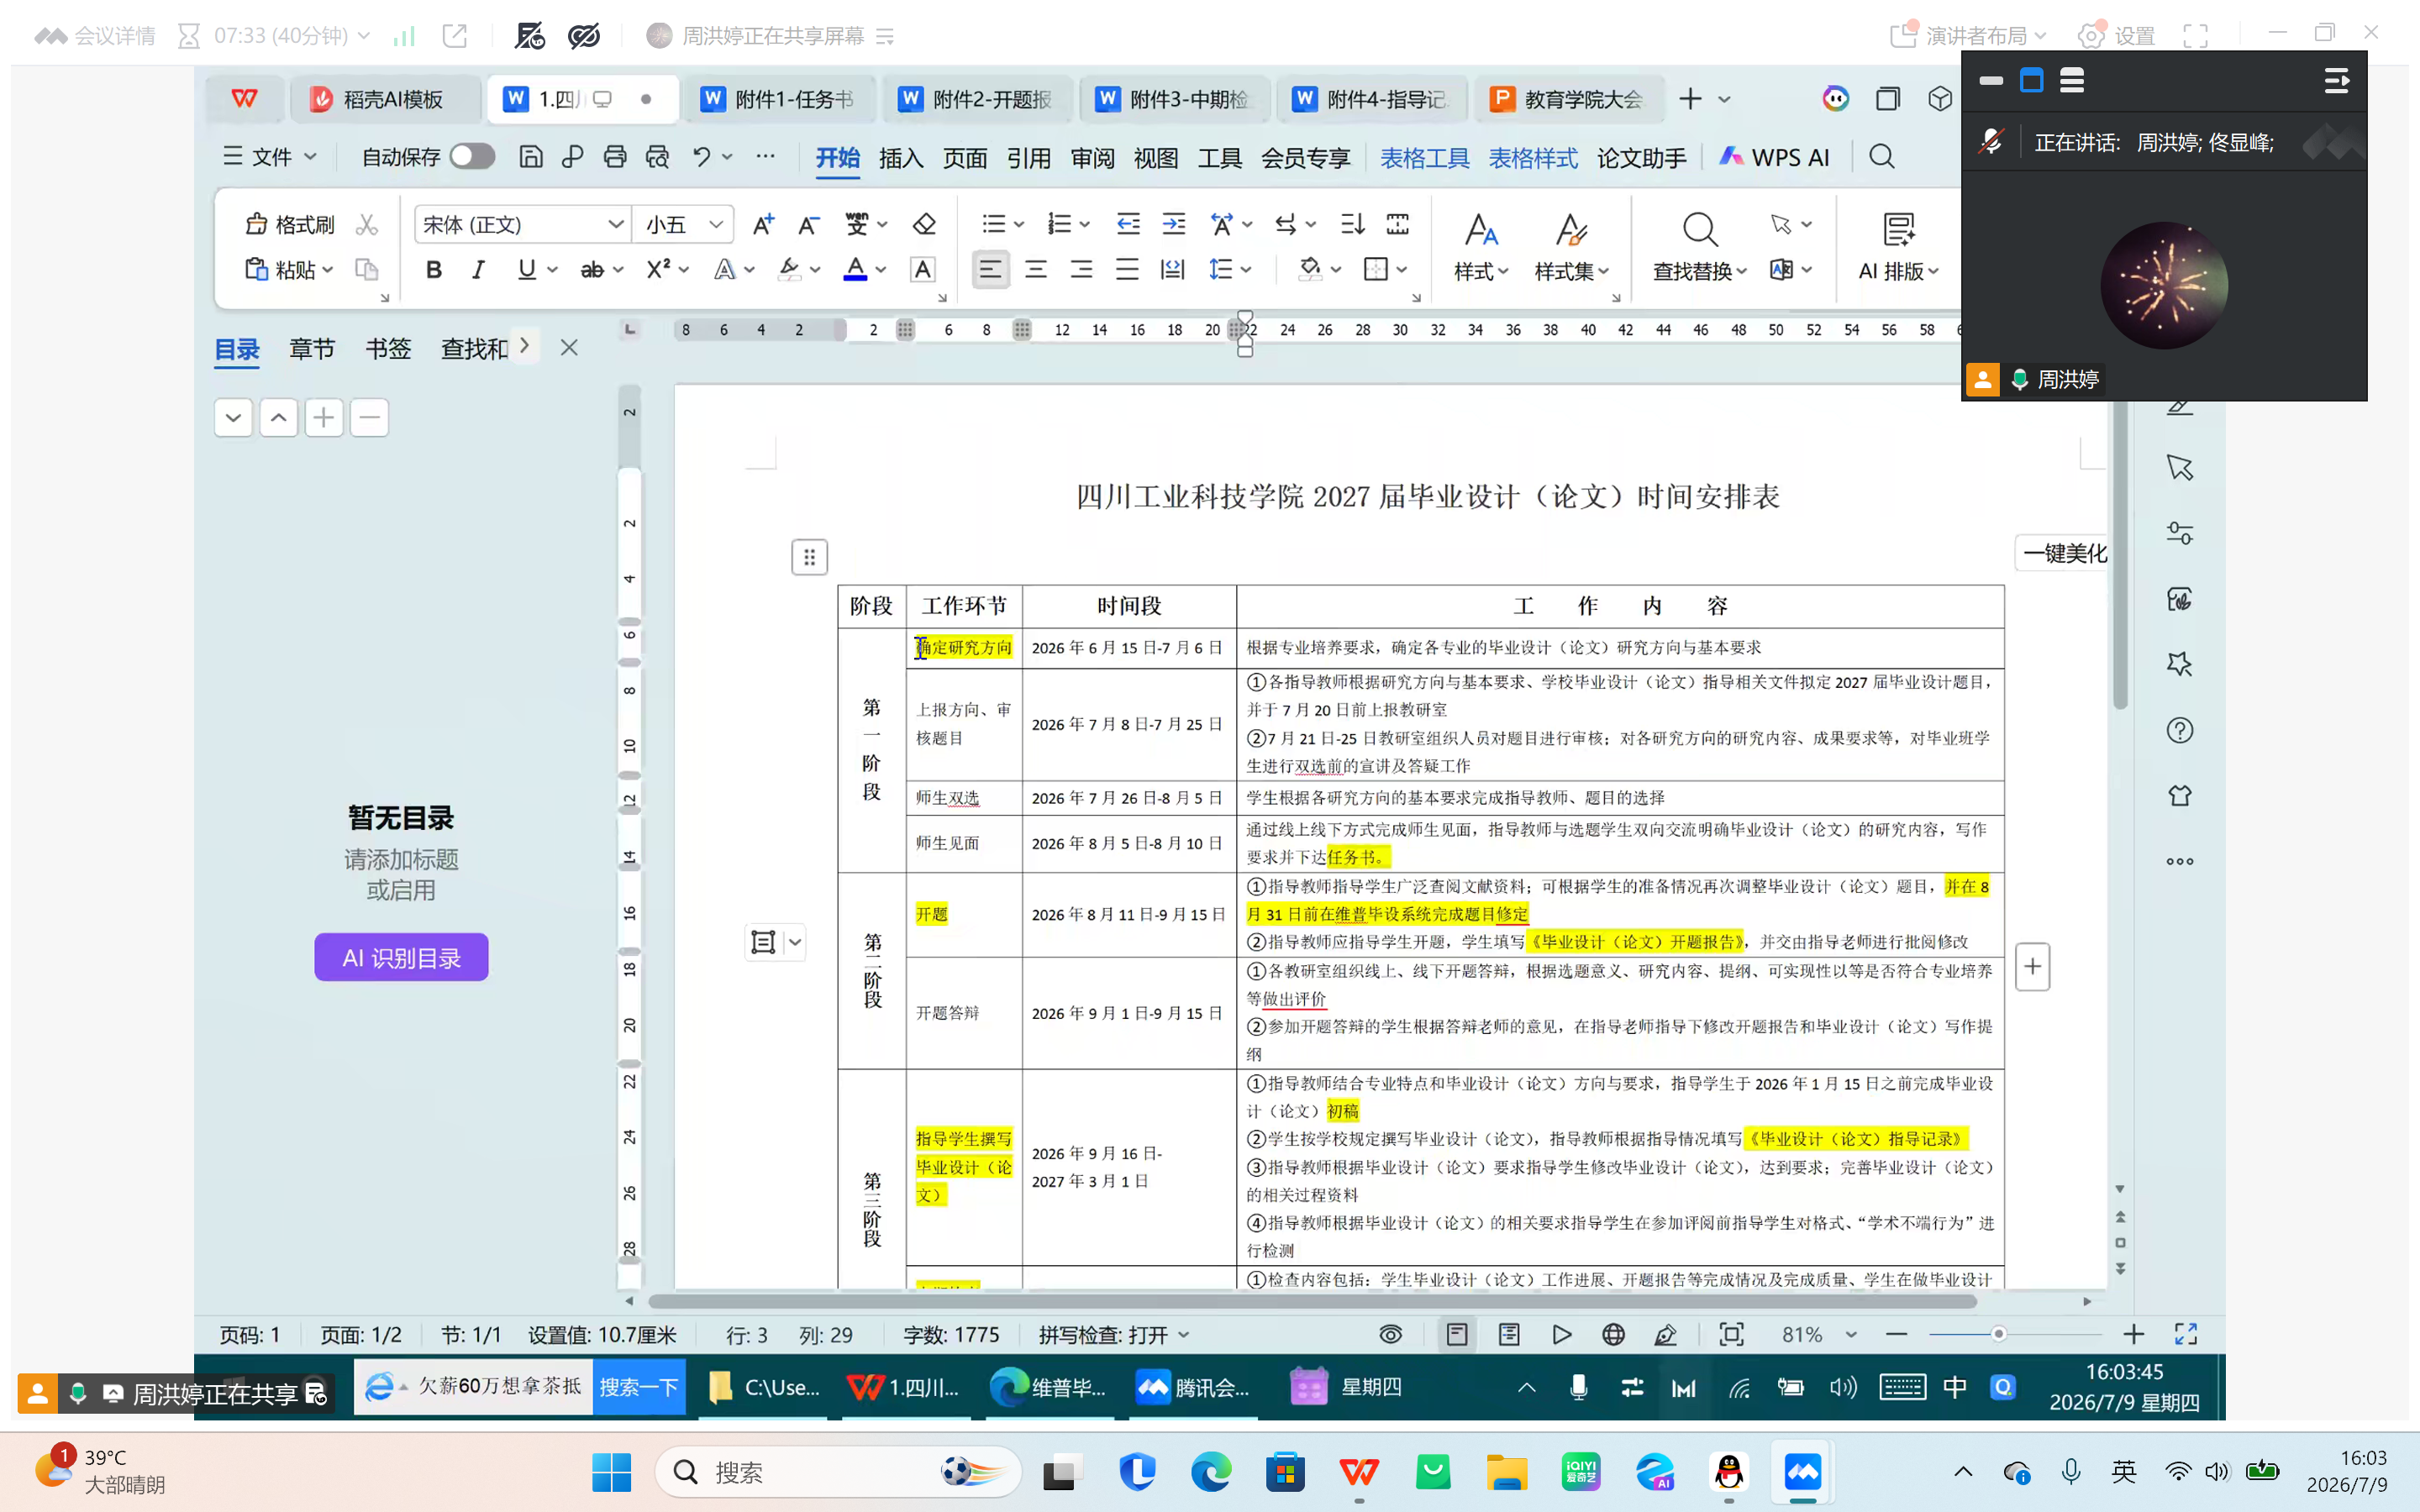Click the horizontal scrollbar under the document
The height and width of the screenshot is (1512, 2420).
[1312, 1302]
